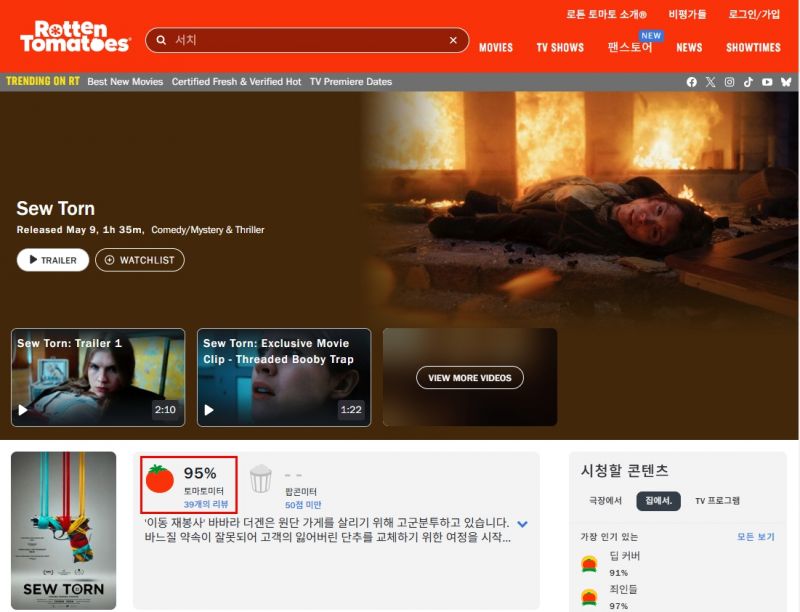Open the YouTube social icon
This screenshot has width=800, height=612.
click(767, 82)
